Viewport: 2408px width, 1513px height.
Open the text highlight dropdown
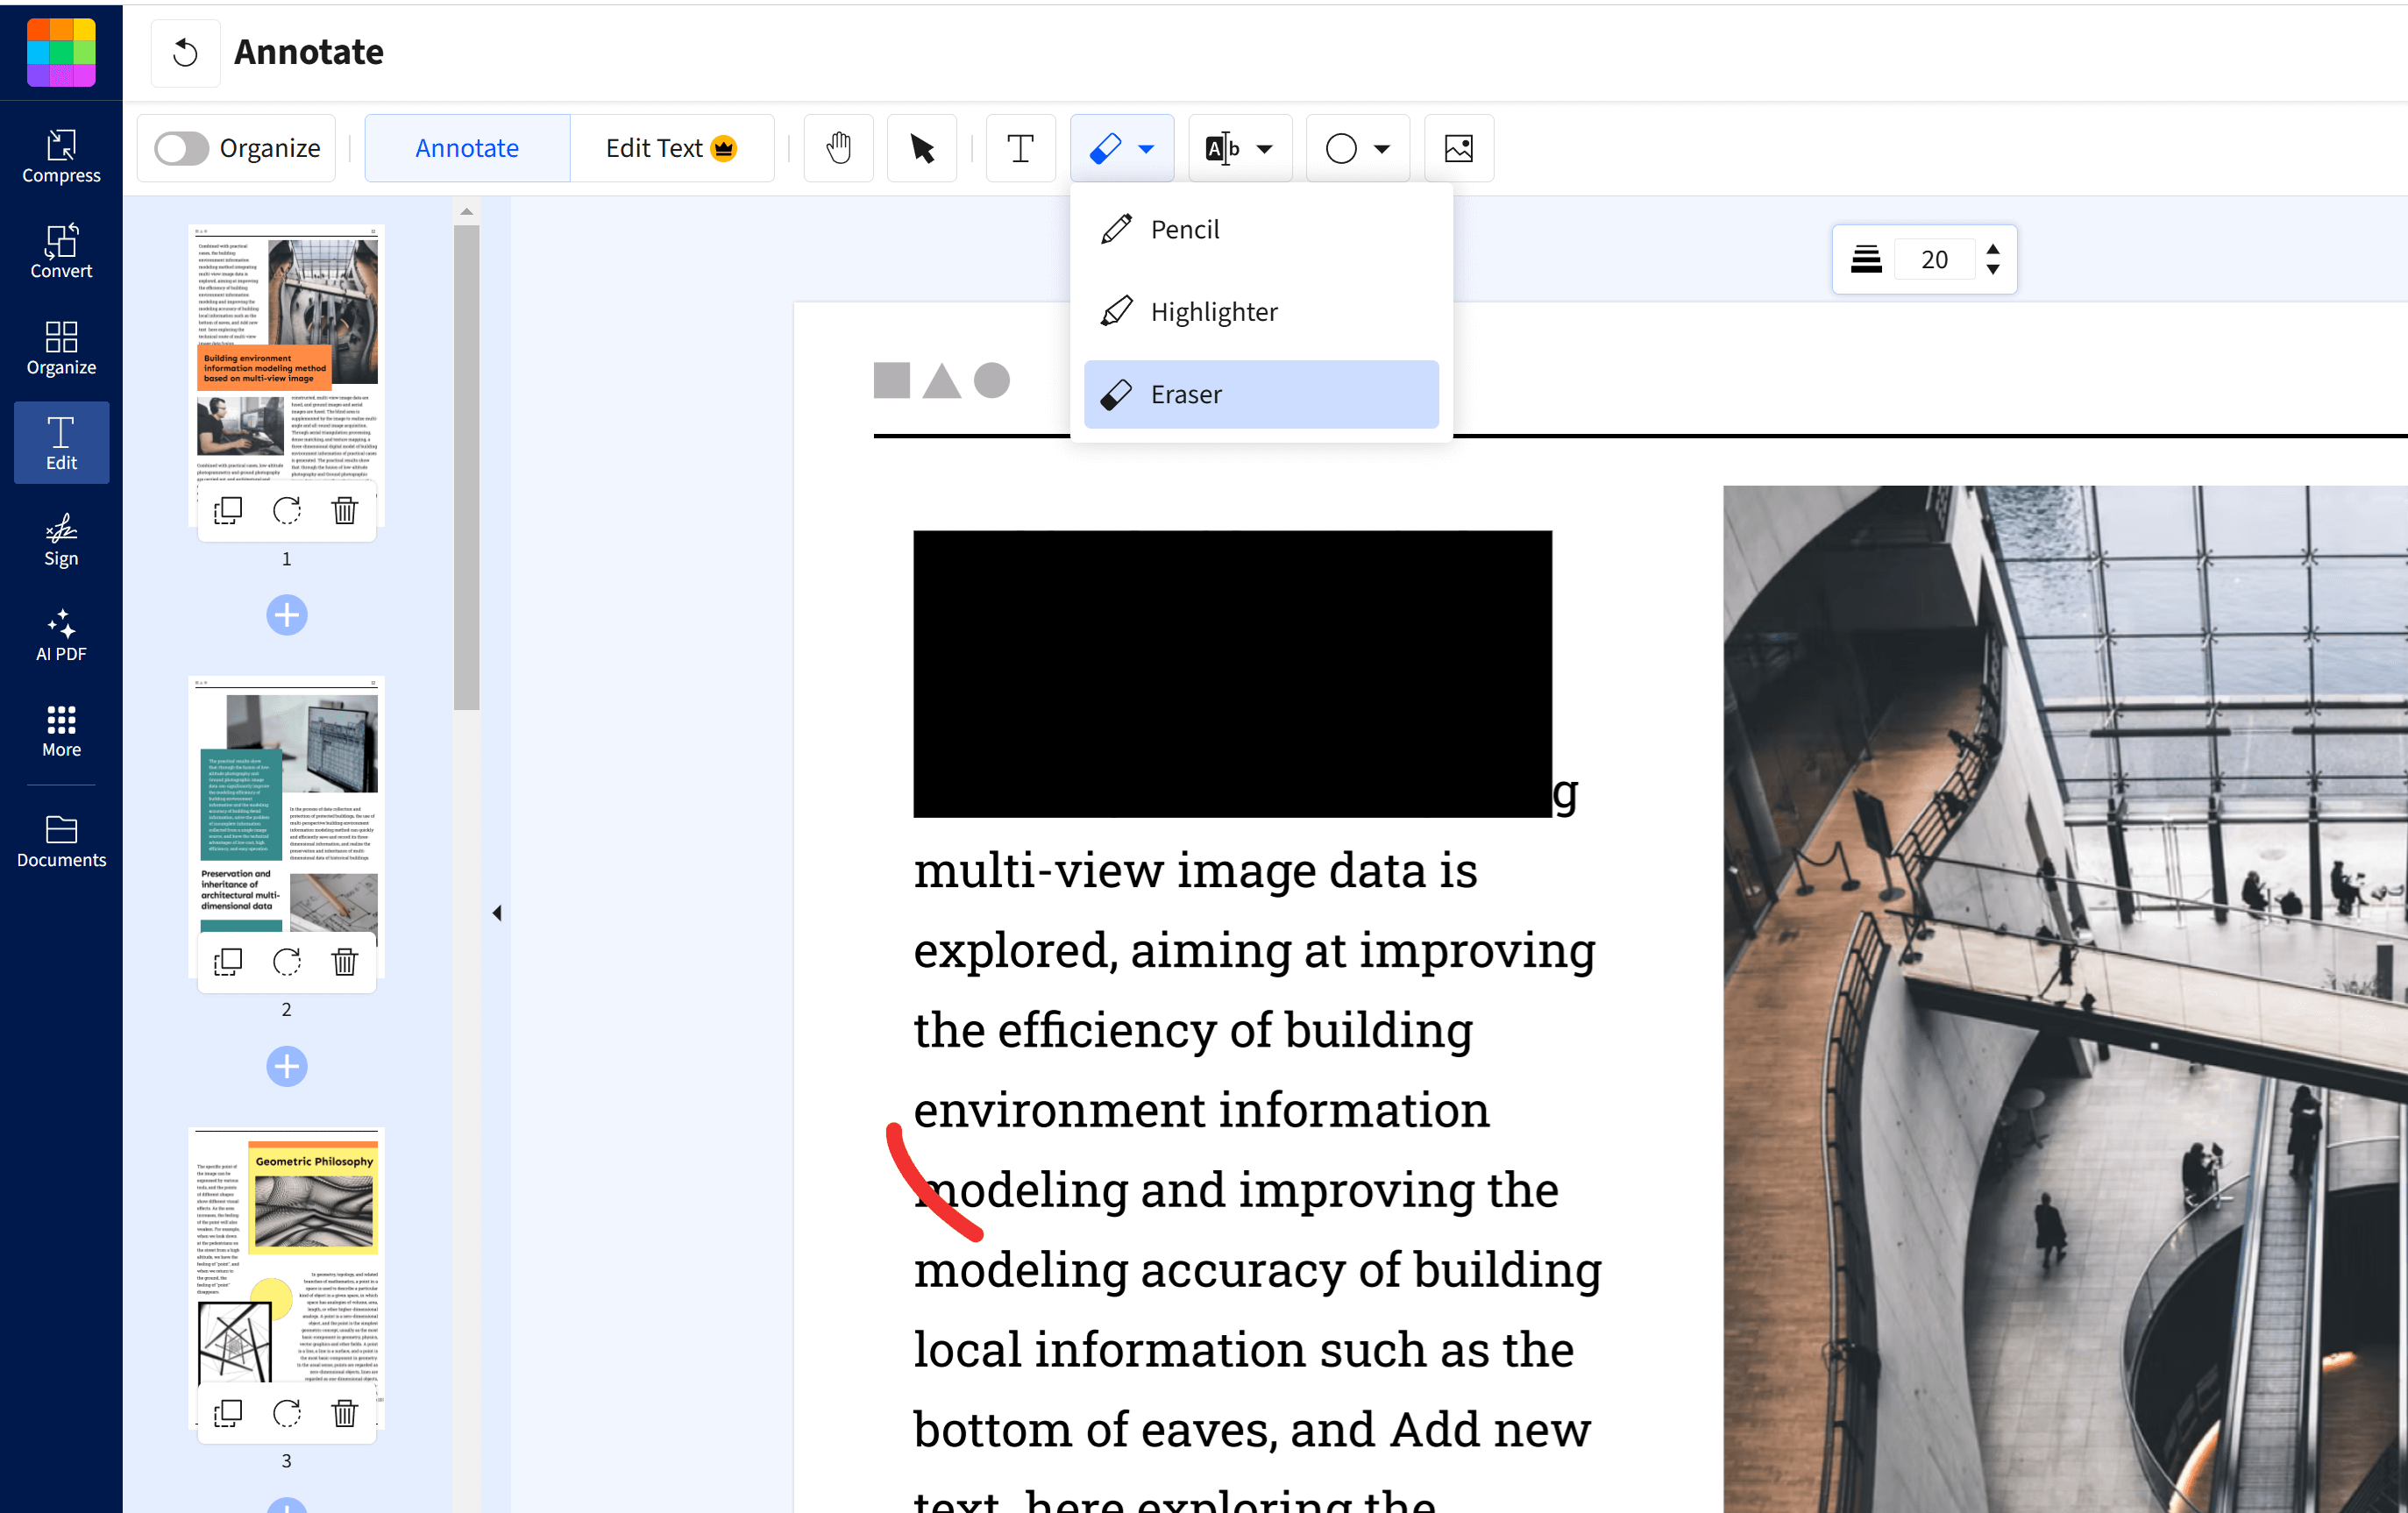pos(1264,148)
